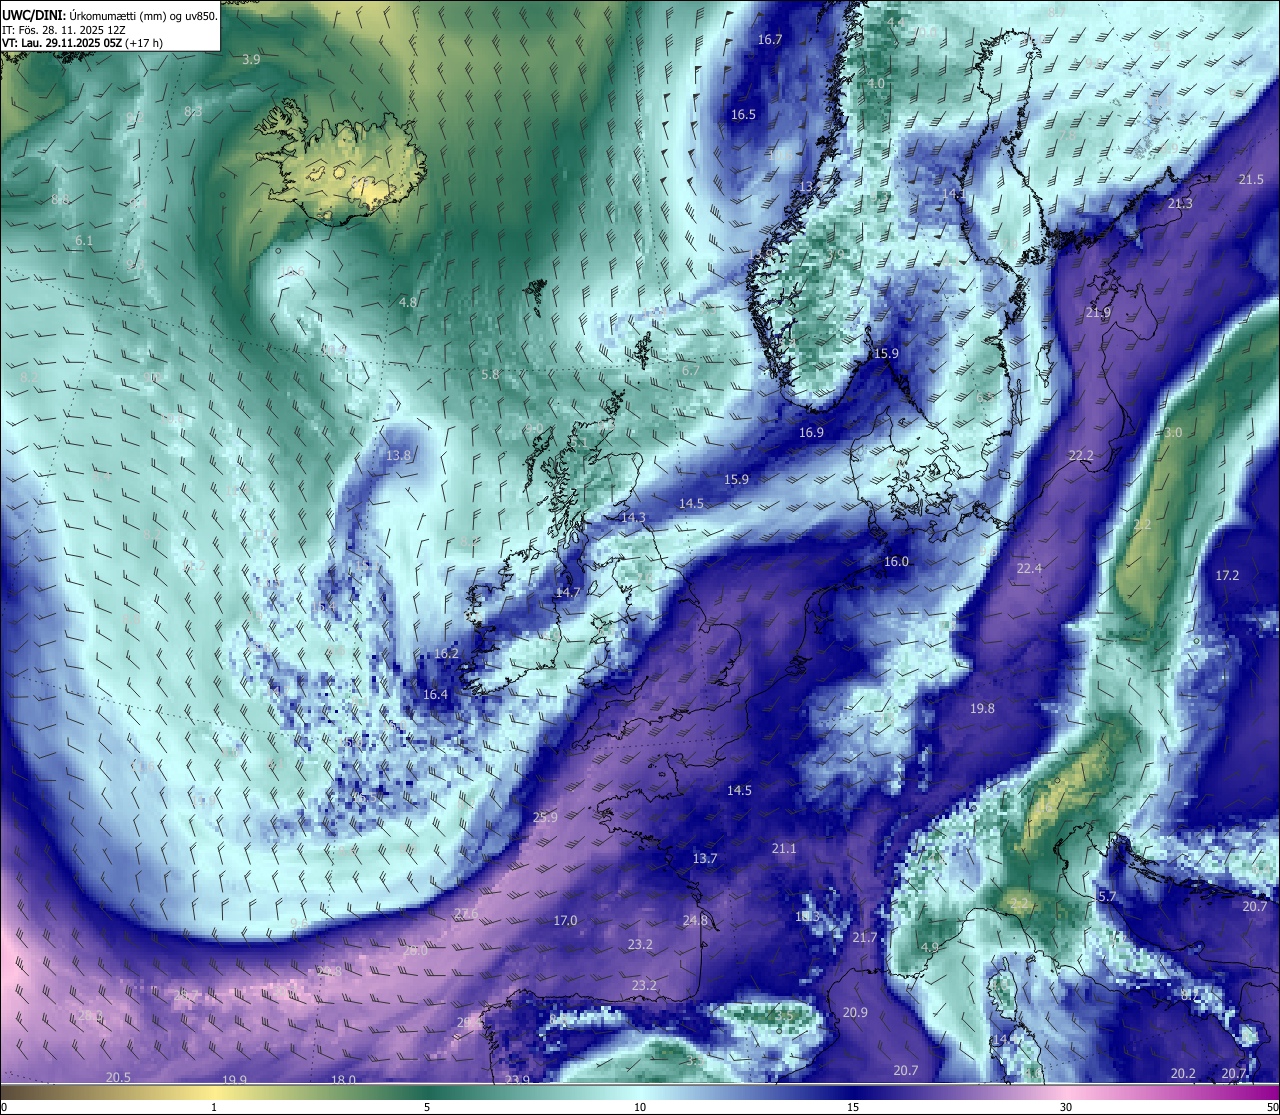
Task: Click the 16.2 value west of Ireland
Action: (446, 654)
